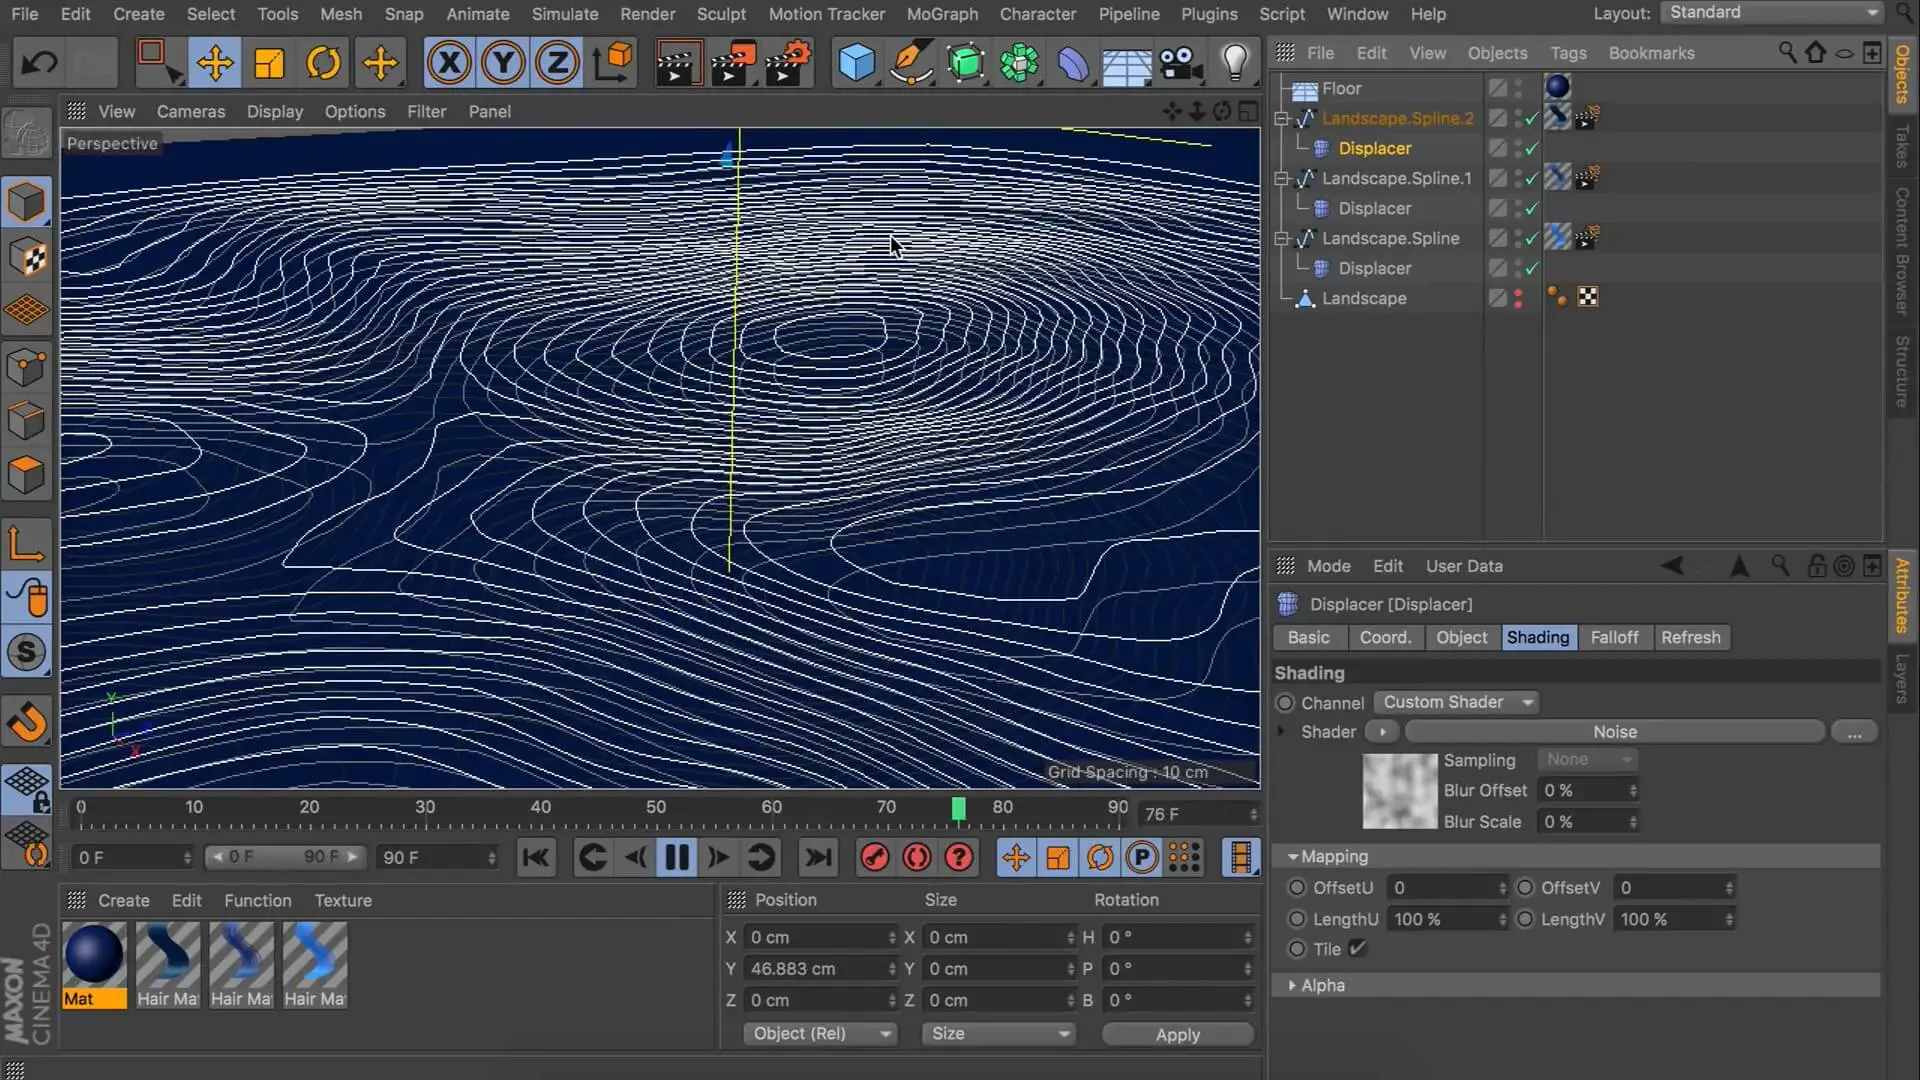Add a Cube primitive object
Image resolution: width=1920 pixels, height=1080 pixels.
tap(856, 64)
